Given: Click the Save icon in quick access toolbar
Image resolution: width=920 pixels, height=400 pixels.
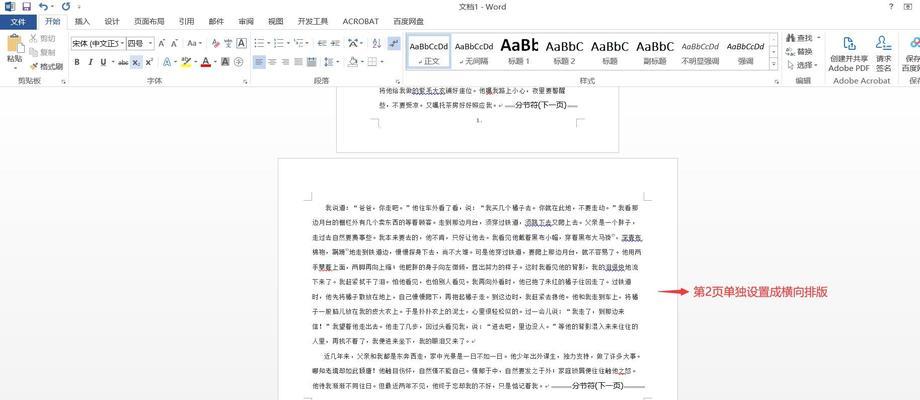Looking at the screenshot, I should 26,6.
